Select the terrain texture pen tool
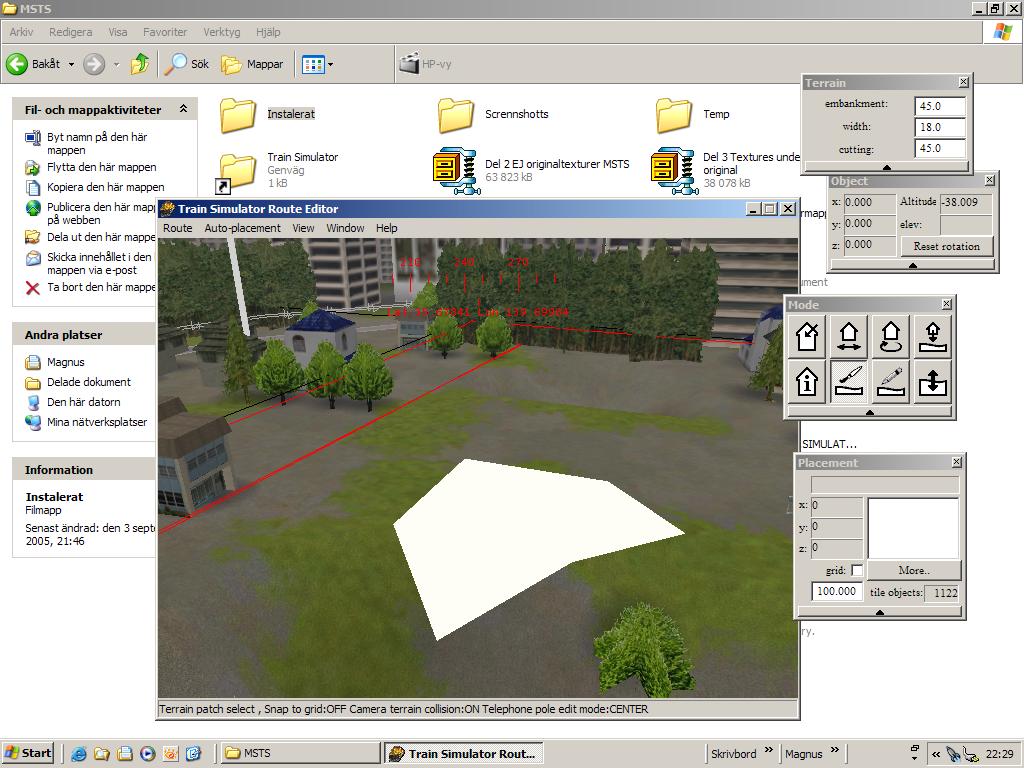This screenshot has width=1024, height=768. point(891,381)
